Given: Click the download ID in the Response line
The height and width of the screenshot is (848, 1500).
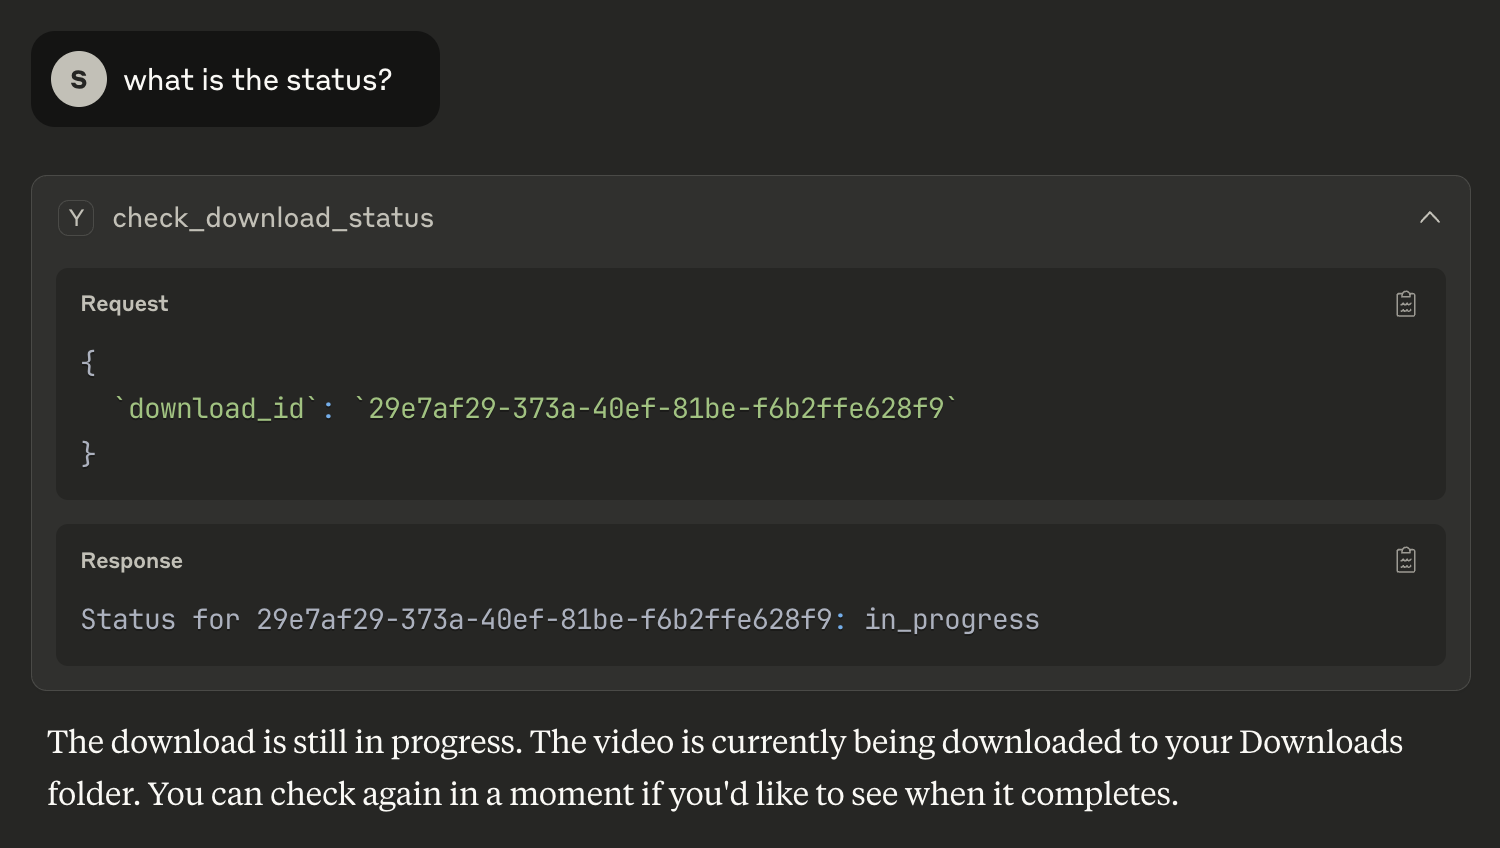Looking at the screenshot, I should tap(544, 620).
